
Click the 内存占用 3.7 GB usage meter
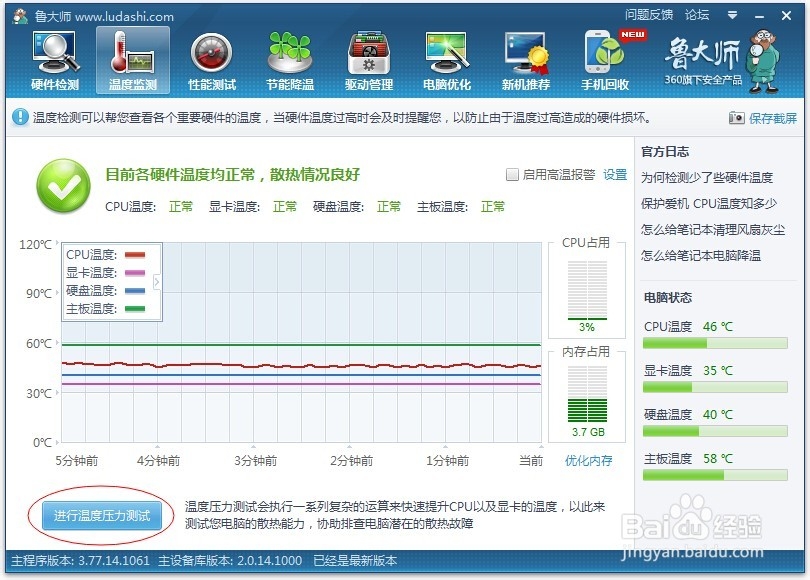[587, 394]
